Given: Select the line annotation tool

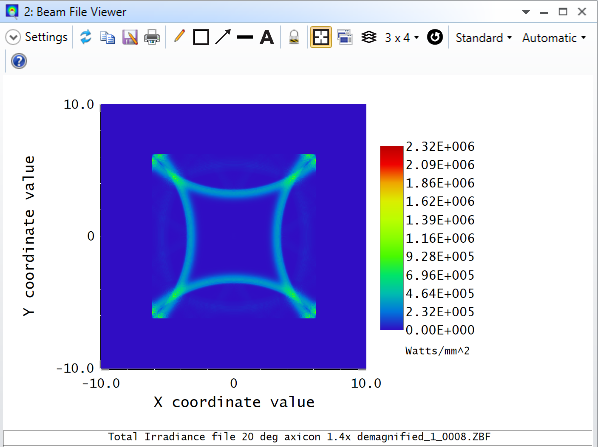Looking at the screenshot, I should point(245,37).
